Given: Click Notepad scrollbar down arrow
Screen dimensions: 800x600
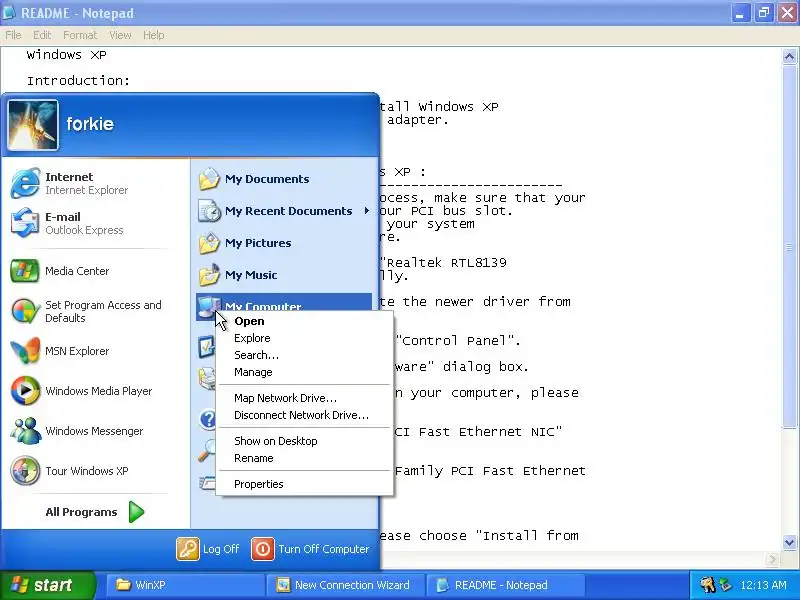Looking at the screenshot, I should [x=789, y=542].
